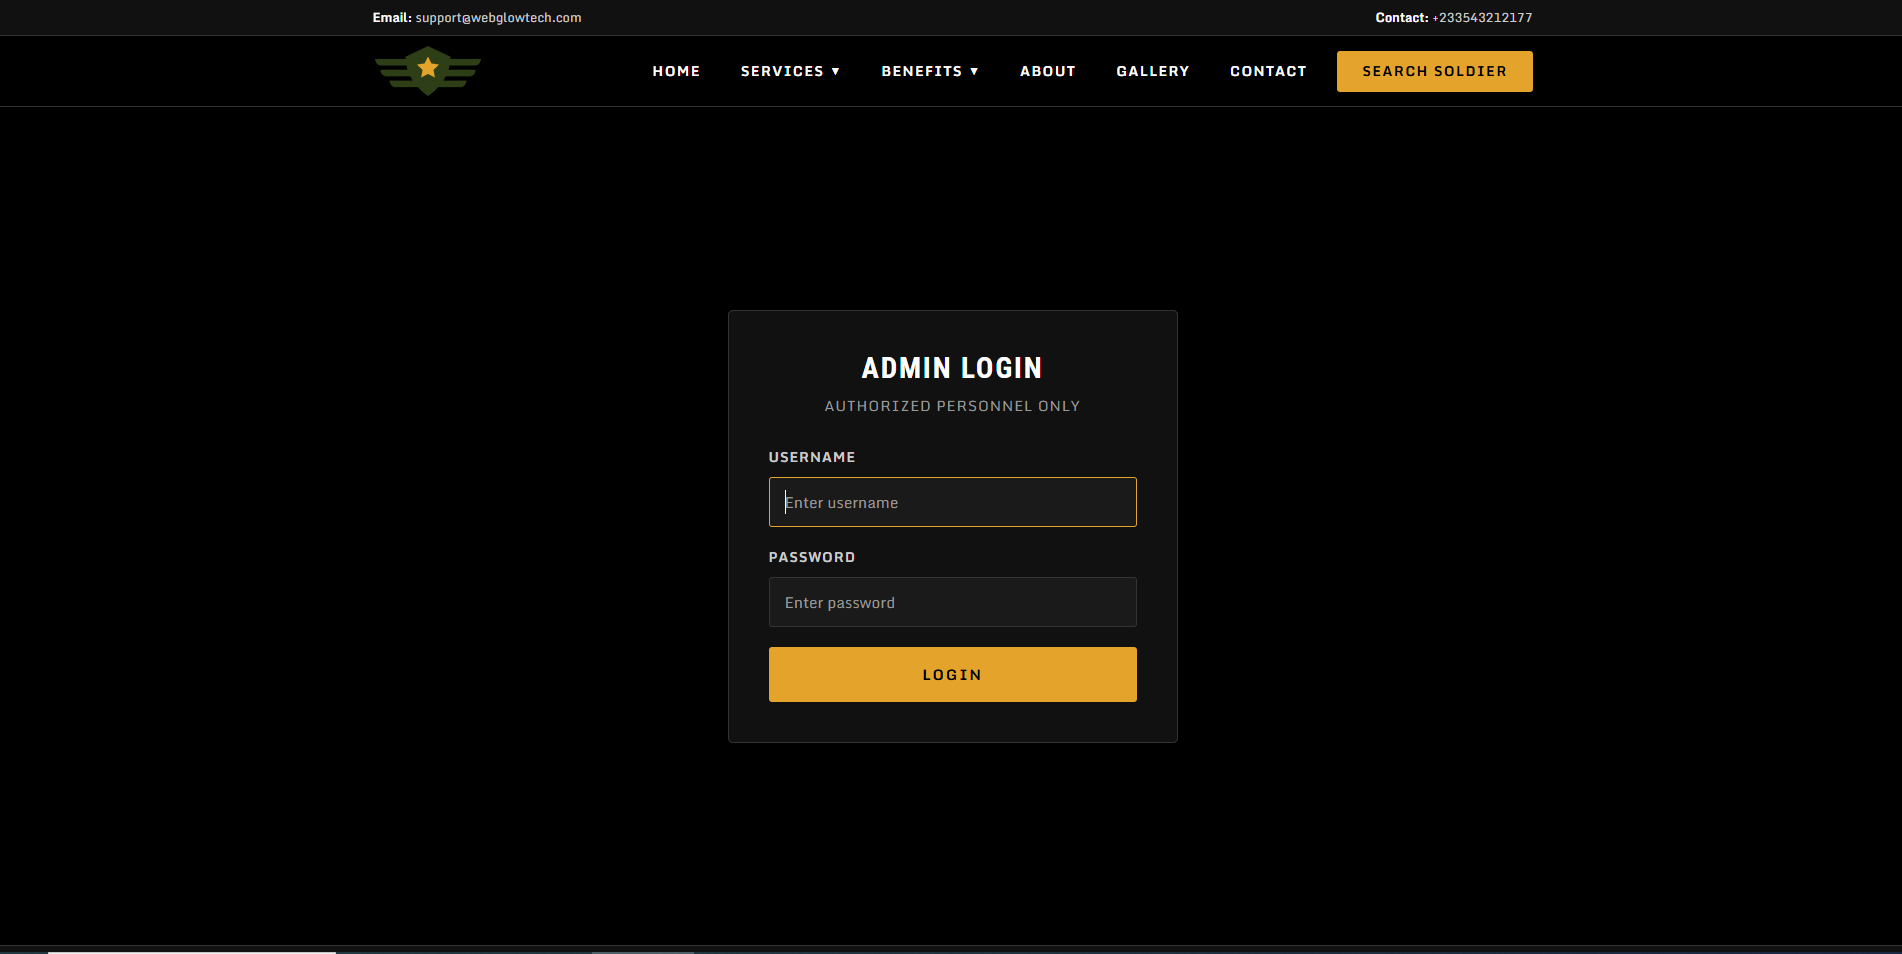
Task: Click the contact phone number +233543212177
Action: 1482,18
